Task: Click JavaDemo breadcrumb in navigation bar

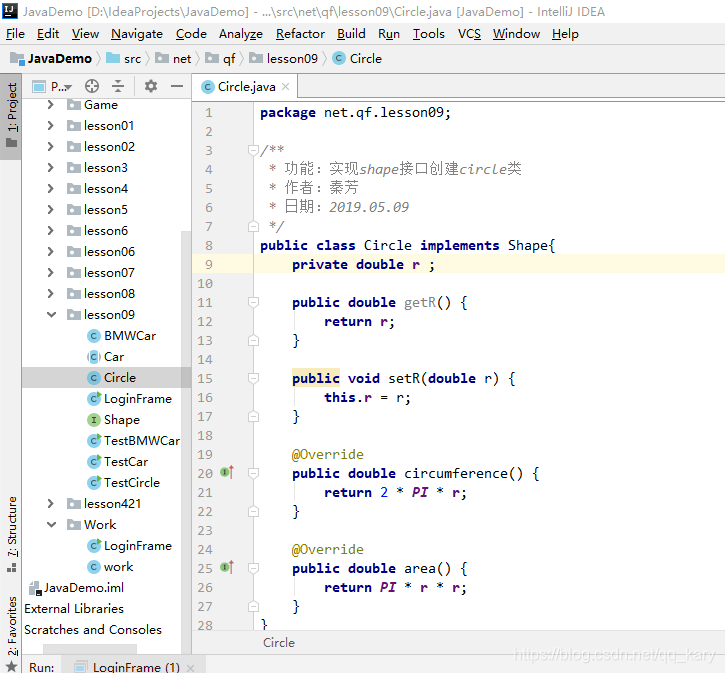Action: 51,59
